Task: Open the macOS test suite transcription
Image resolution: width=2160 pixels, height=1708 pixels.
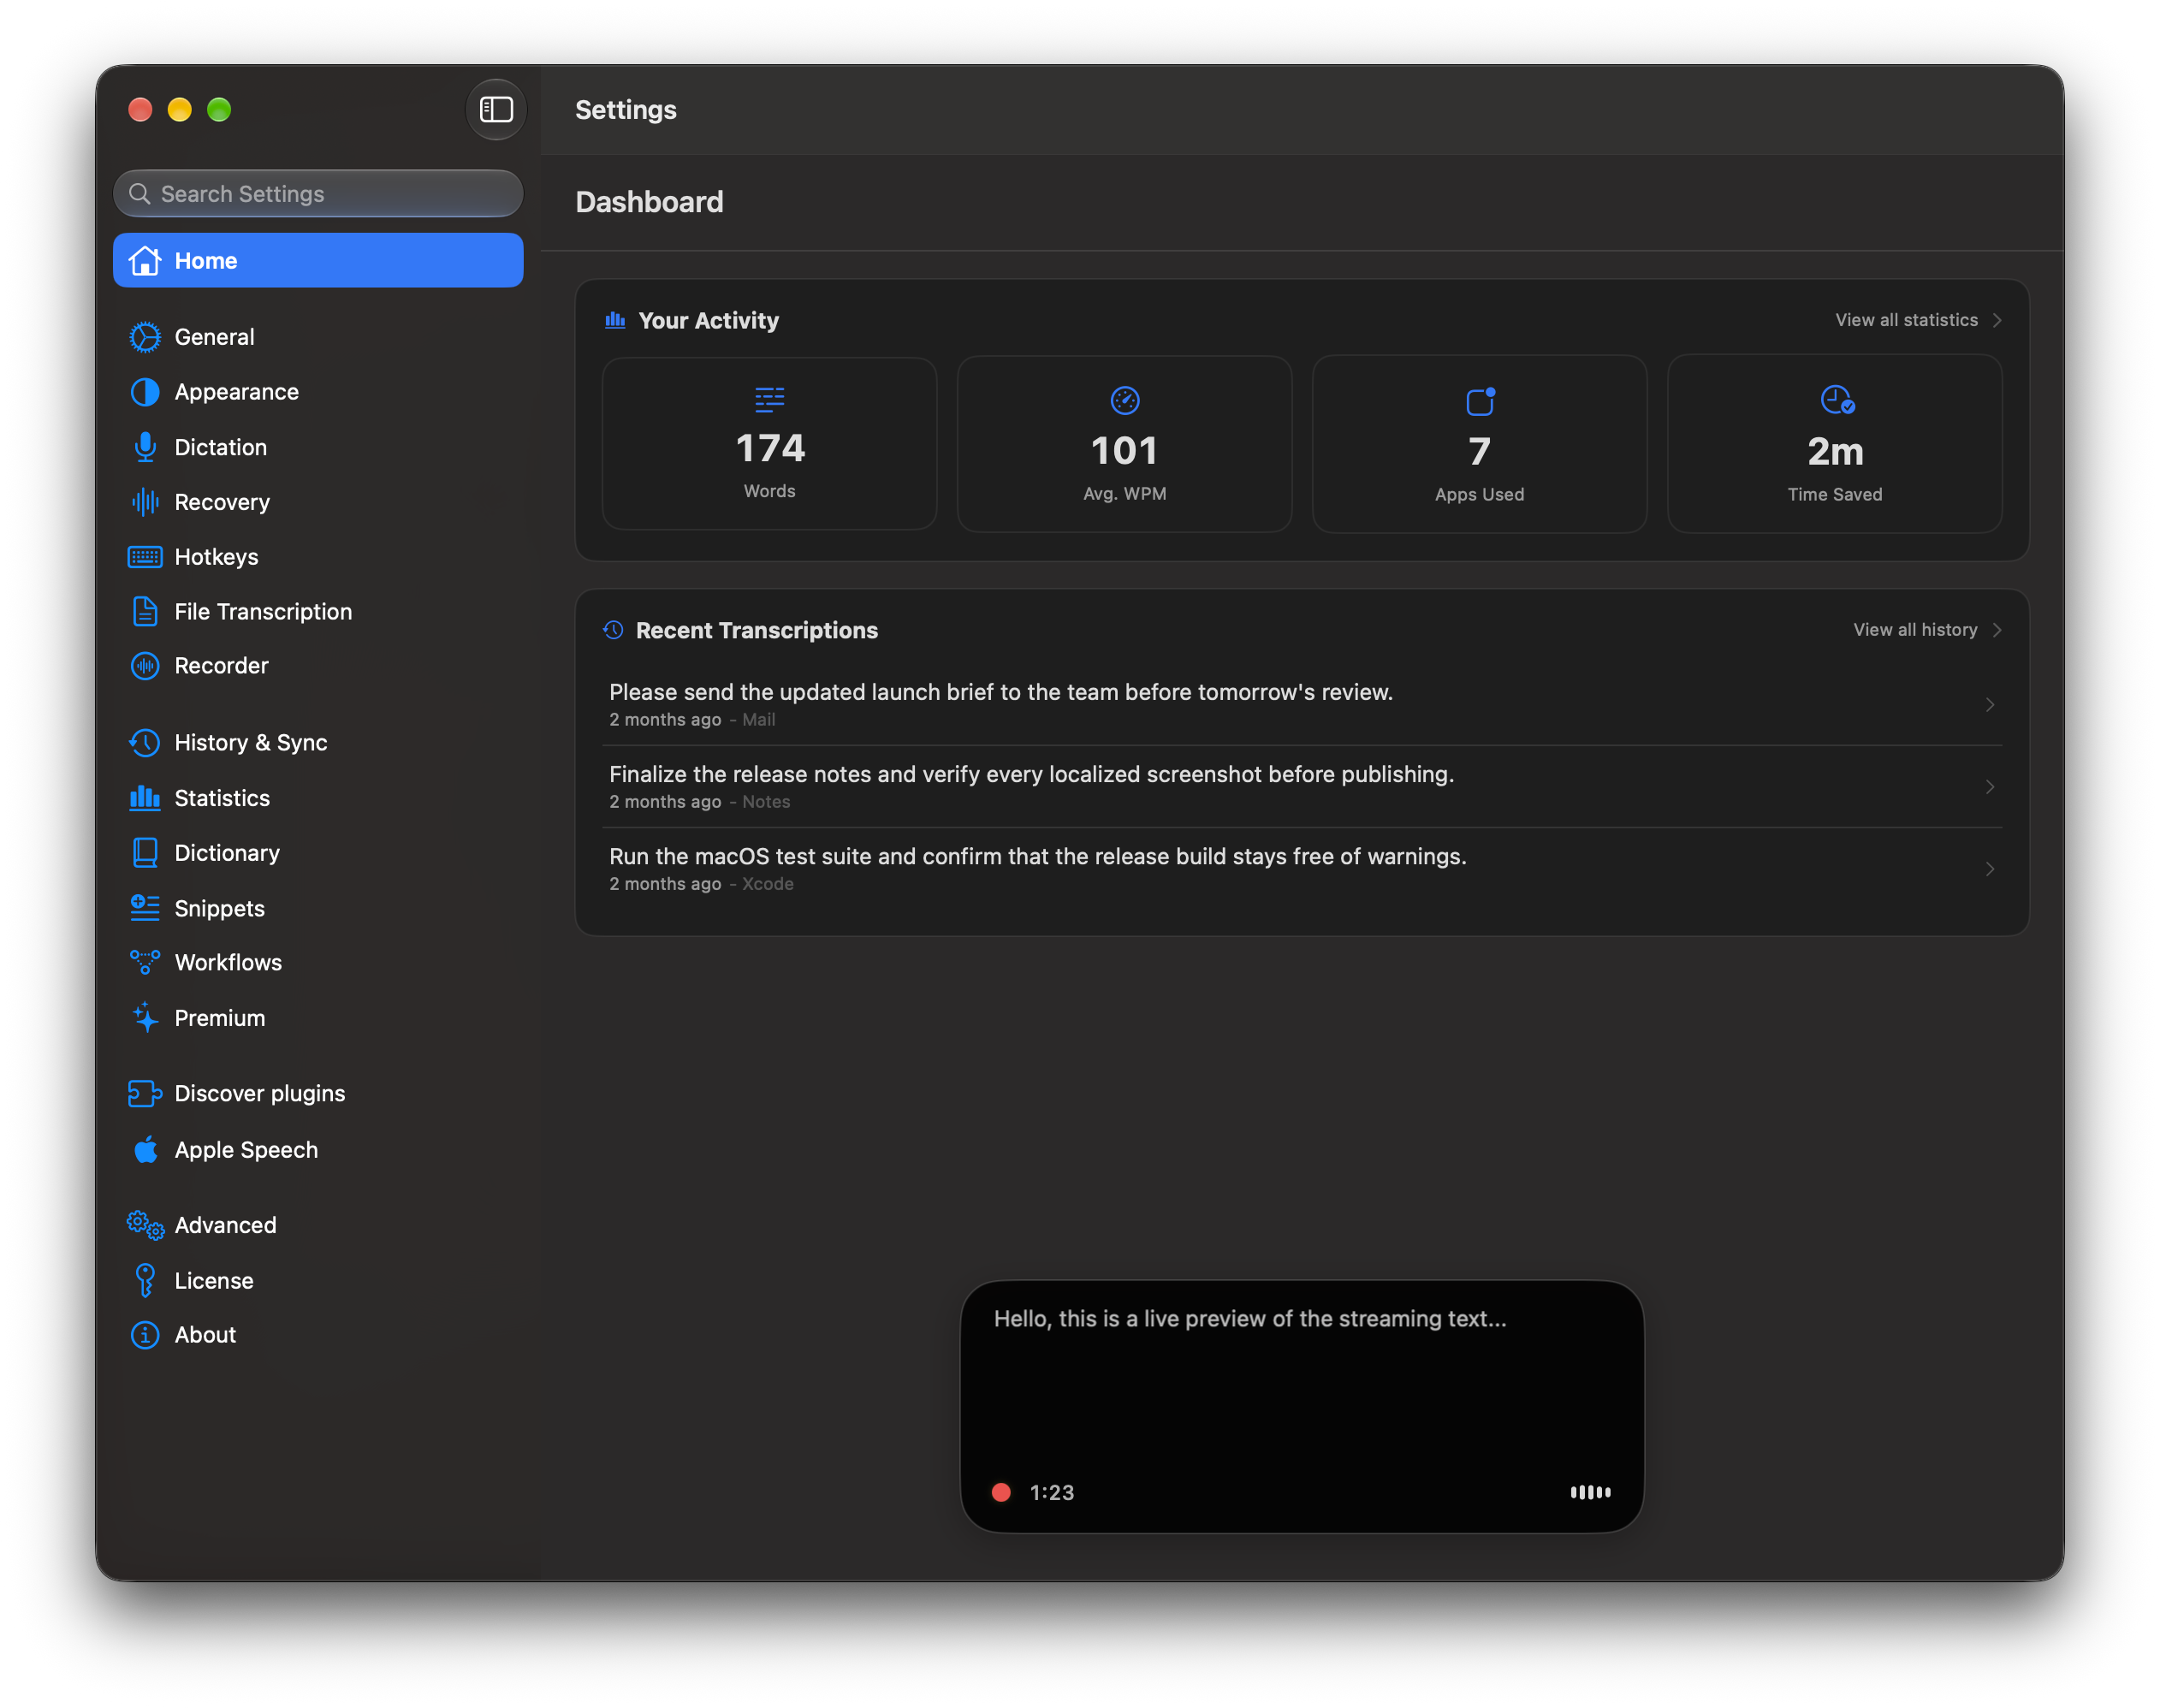Action: (x=1302, y=869)
